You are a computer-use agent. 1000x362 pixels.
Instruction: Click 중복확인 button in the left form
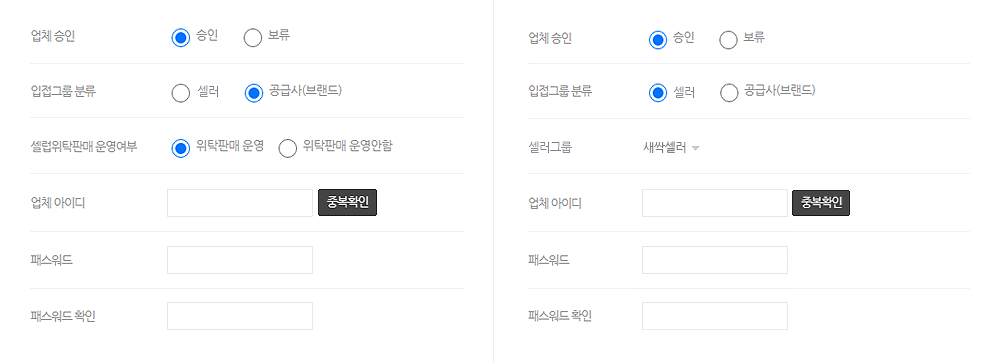coord(348,203)
